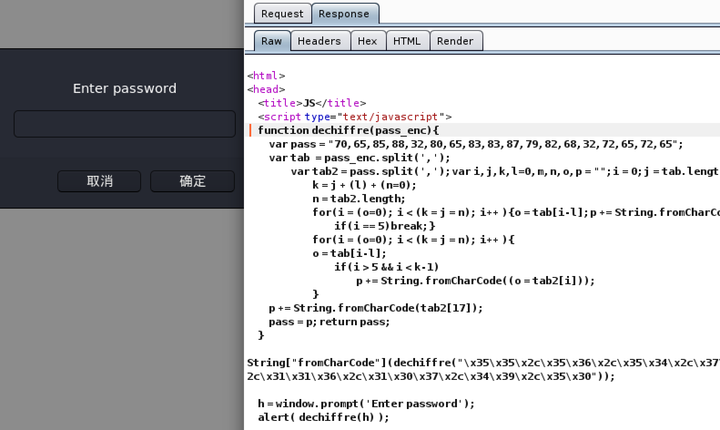Click the '2c\x31\x31\x36...' hex string line
720x430 pixels.
pos(431,377)
